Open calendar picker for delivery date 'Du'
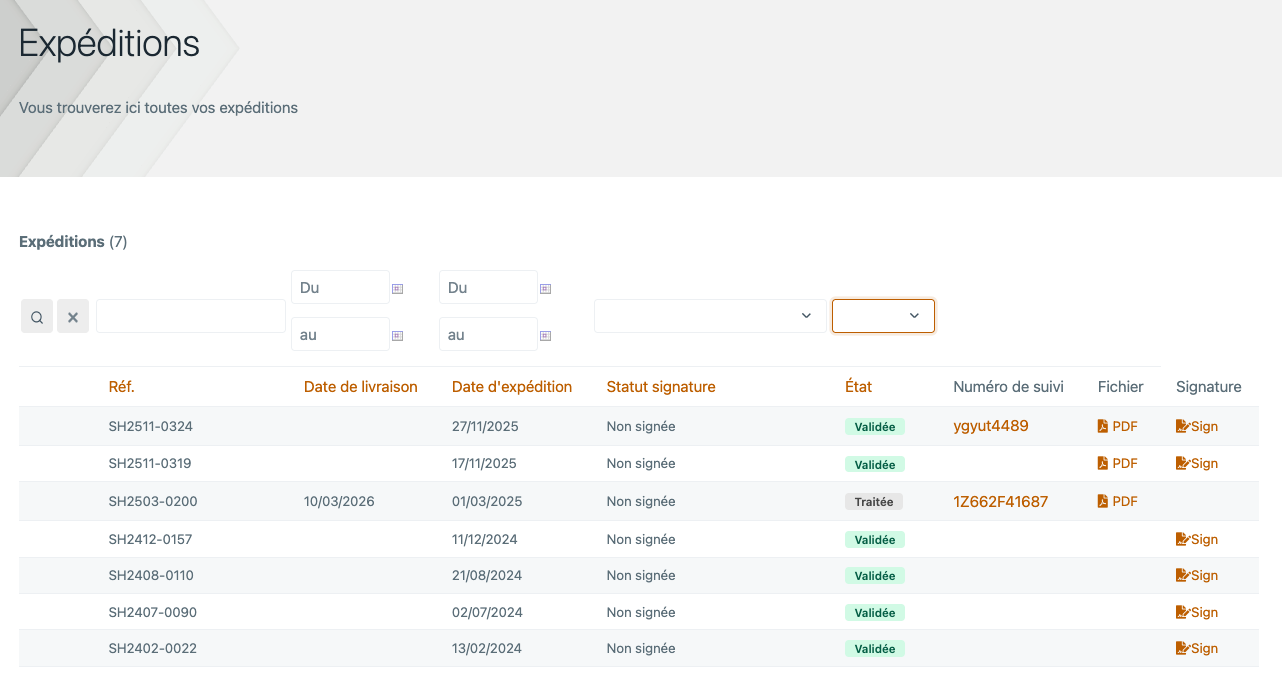This screenshot has height=682, width=1282. click(x=397, y=288)
